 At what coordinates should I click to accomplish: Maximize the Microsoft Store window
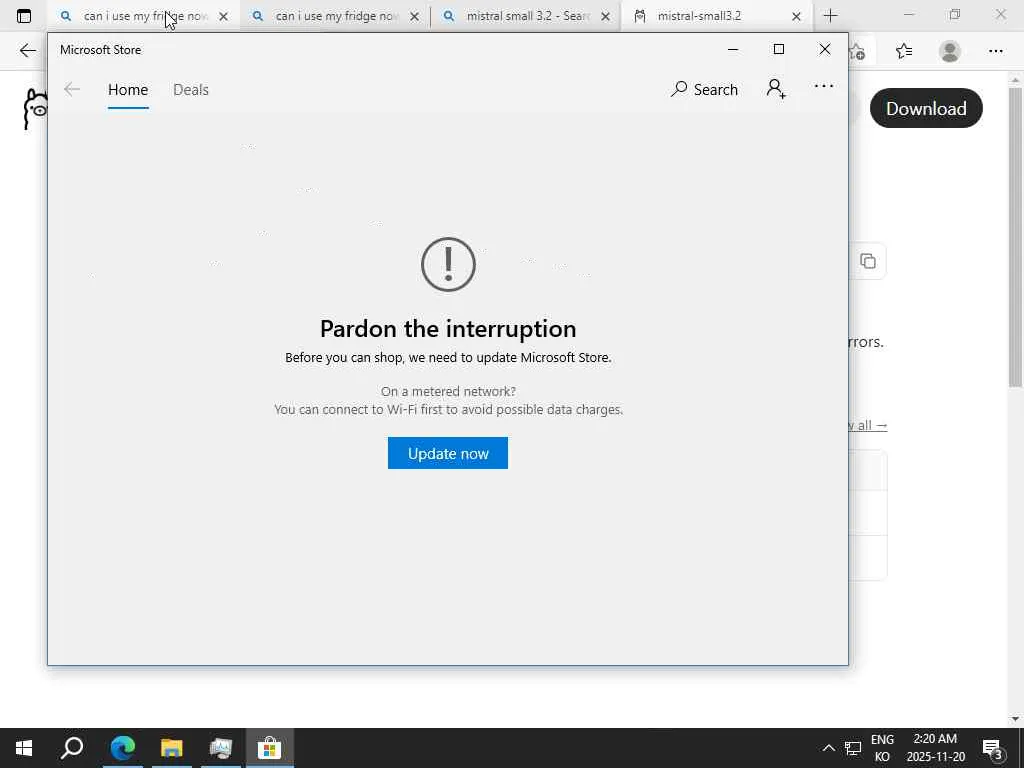point(778,50)
